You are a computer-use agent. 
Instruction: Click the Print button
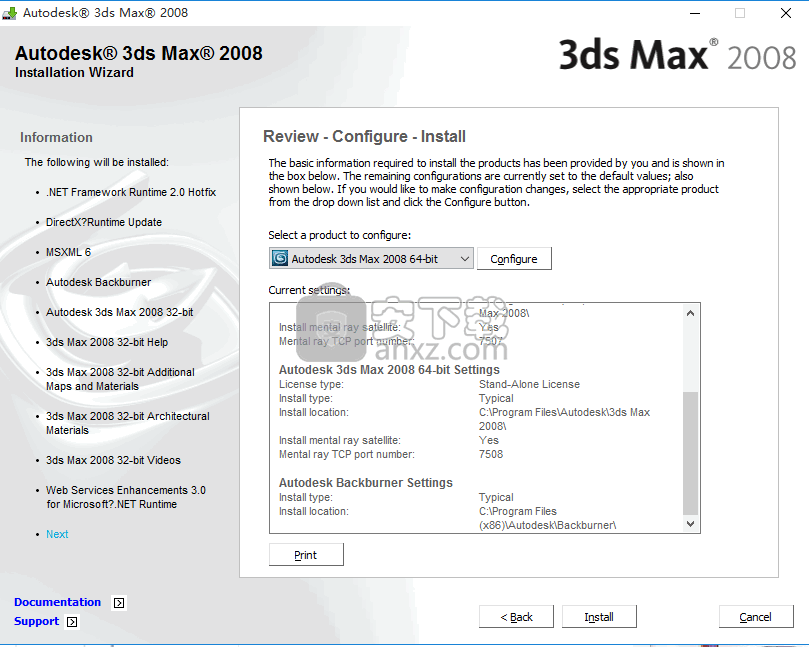click(x=306, y=555)
